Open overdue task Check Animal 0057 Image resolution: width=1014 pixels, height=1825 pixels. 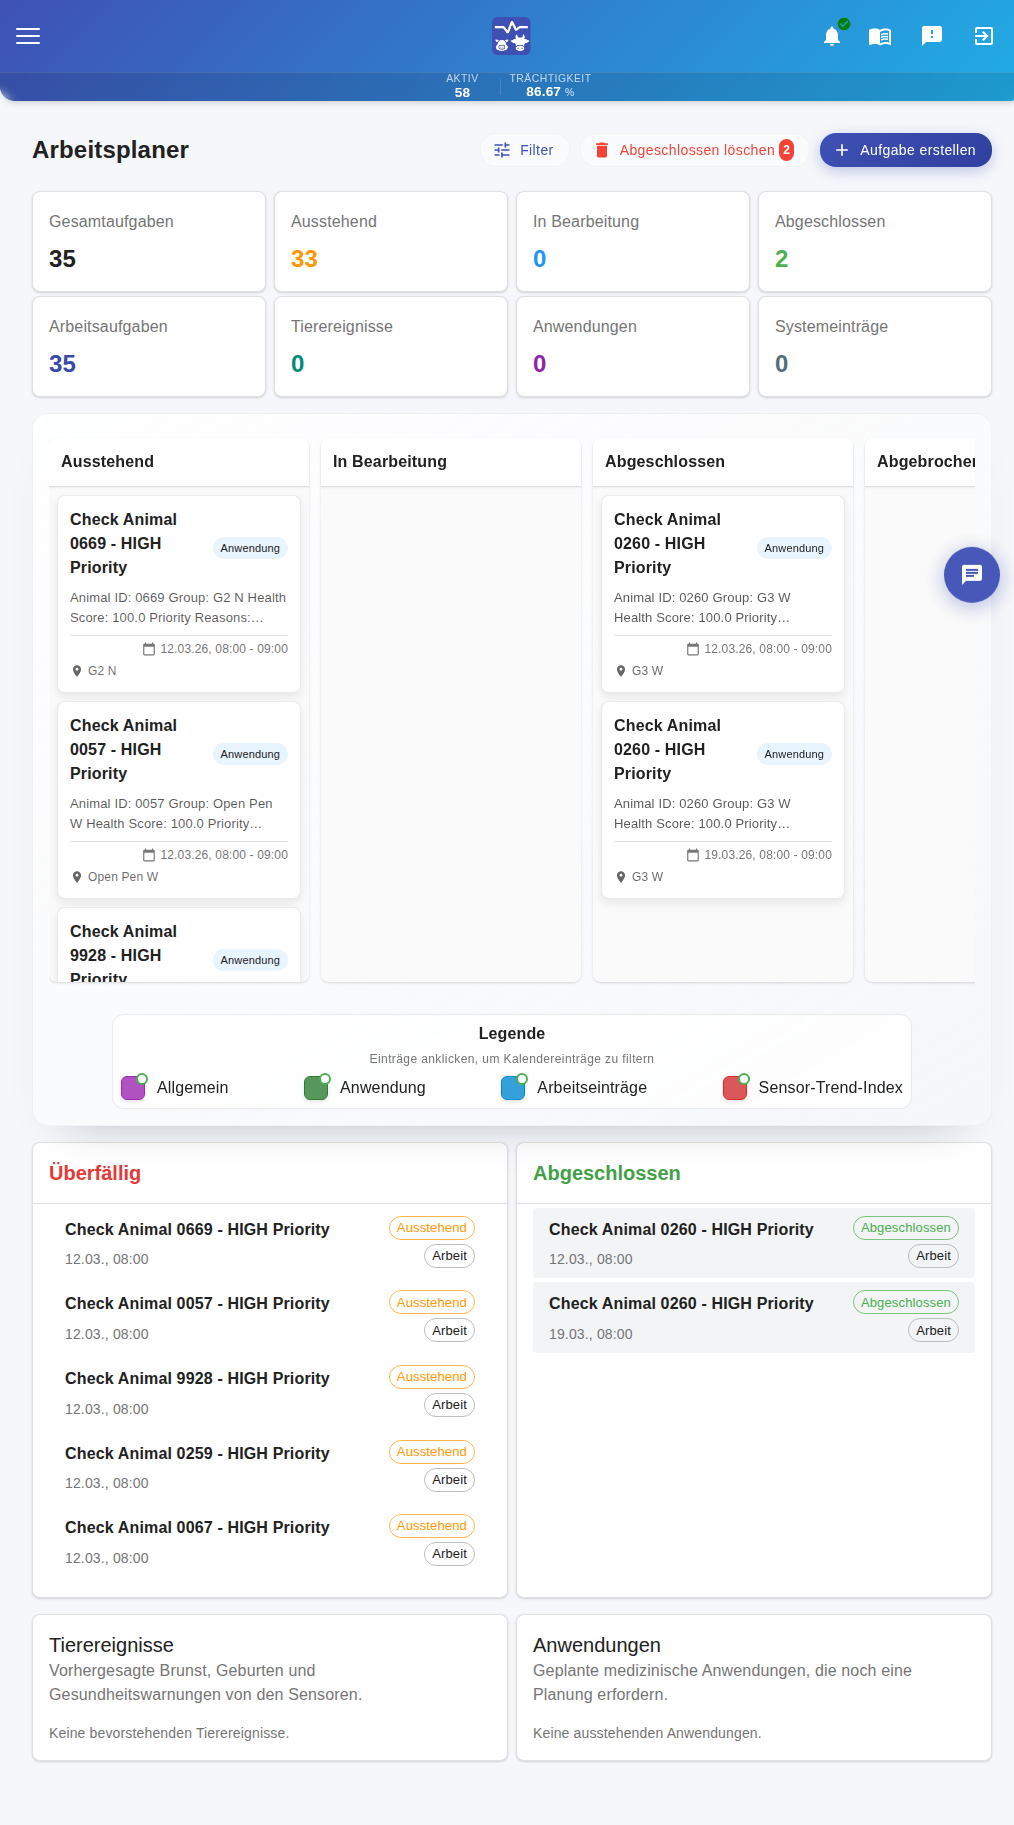pyautogui.click(x=270, y=1317)
